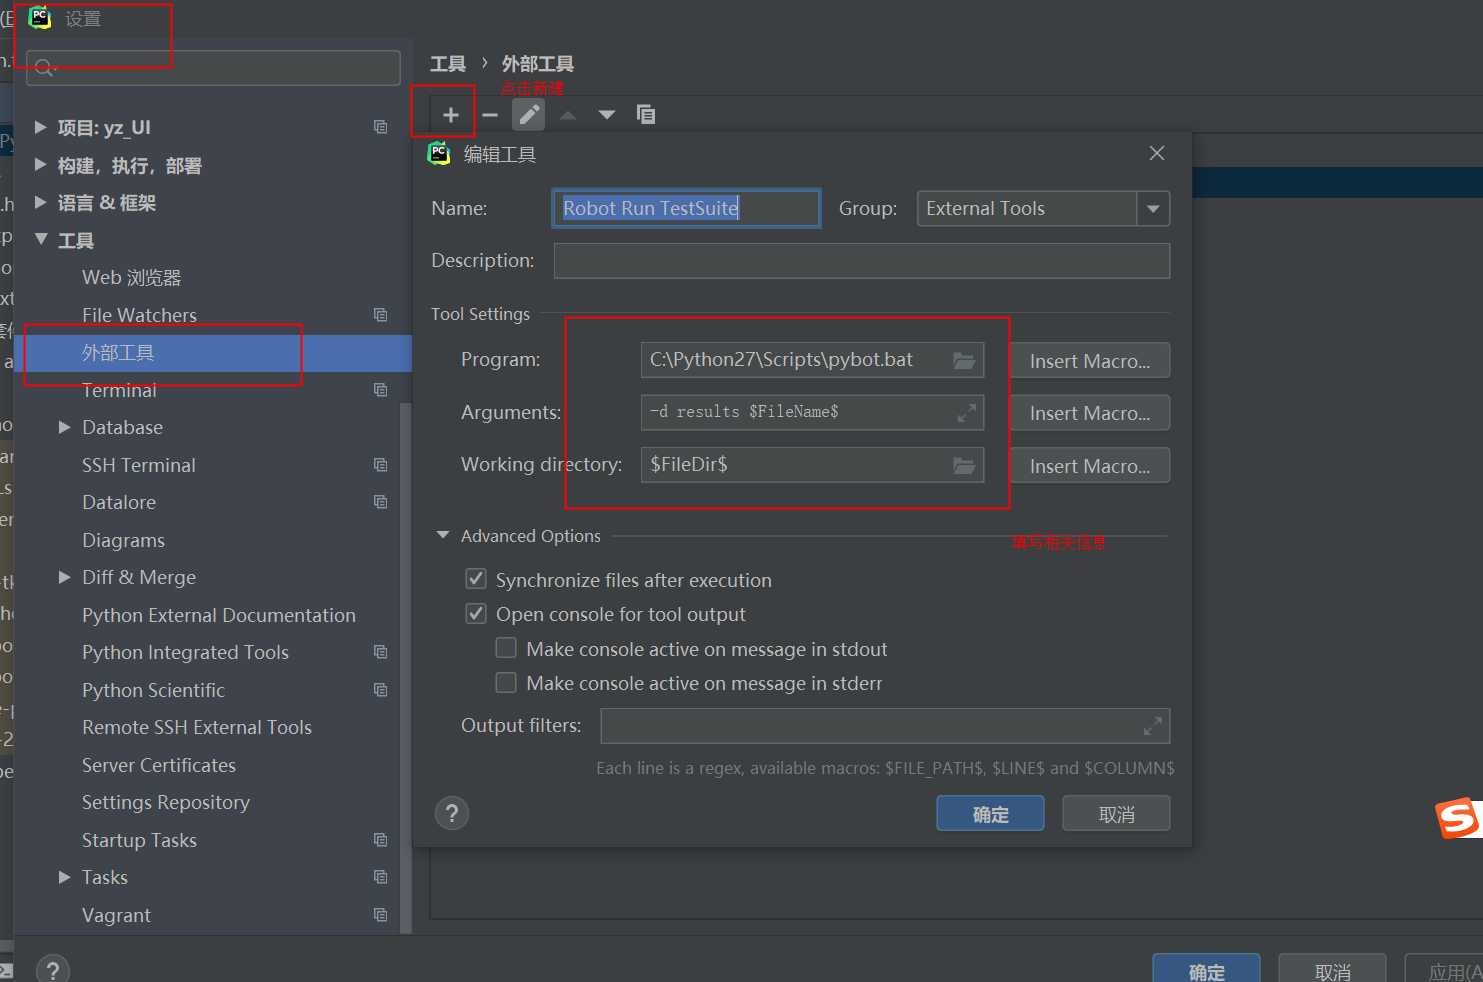The width and height of the screenshot is (1483, 982).
Task: Select Web 浏览器 settings page
Action: 131,277
